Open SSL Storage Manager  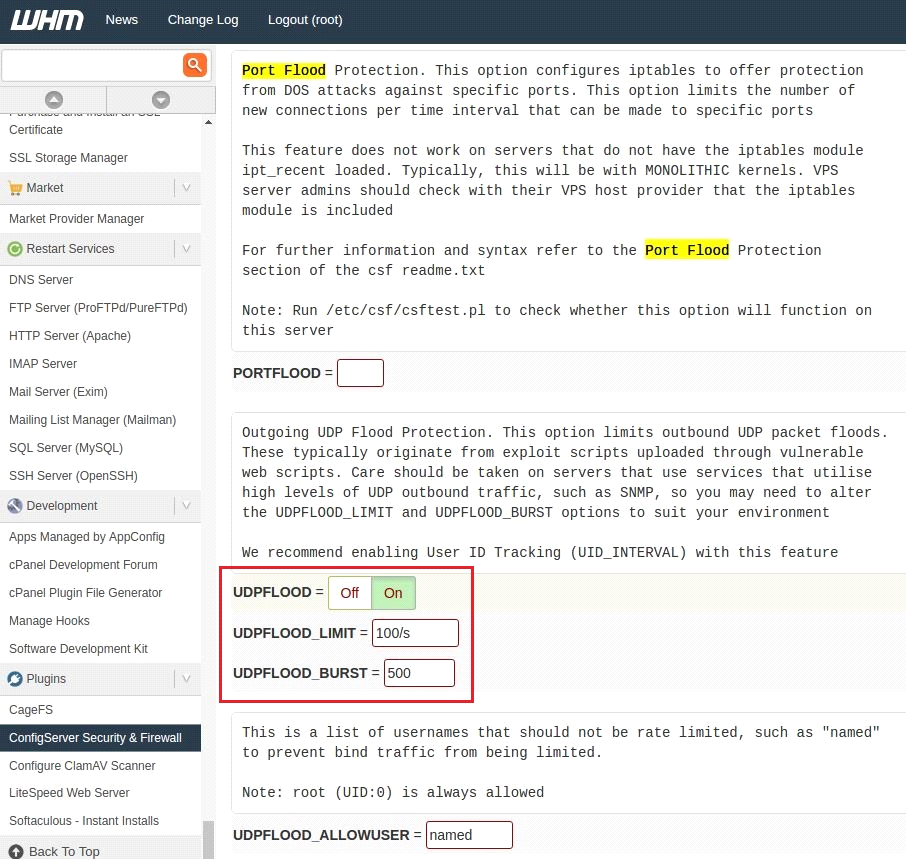68,158
